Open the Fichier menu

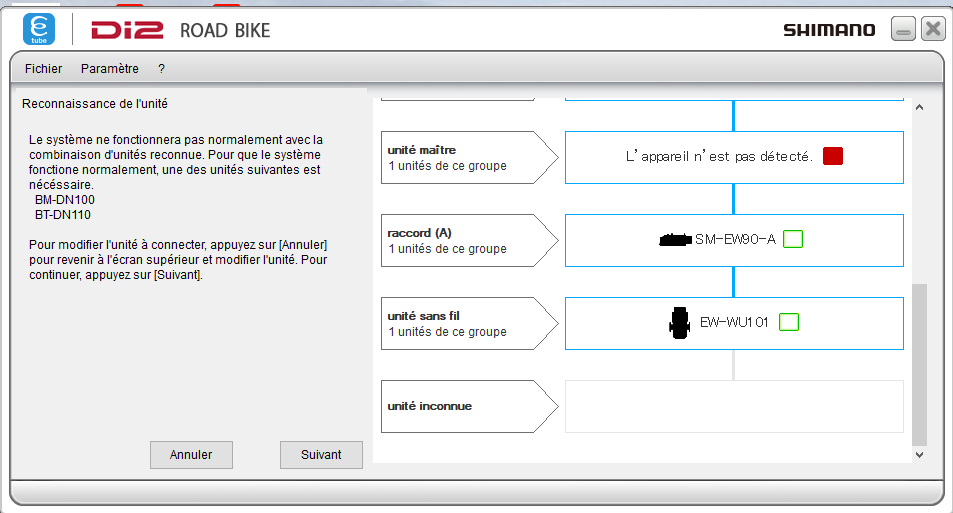43,69
